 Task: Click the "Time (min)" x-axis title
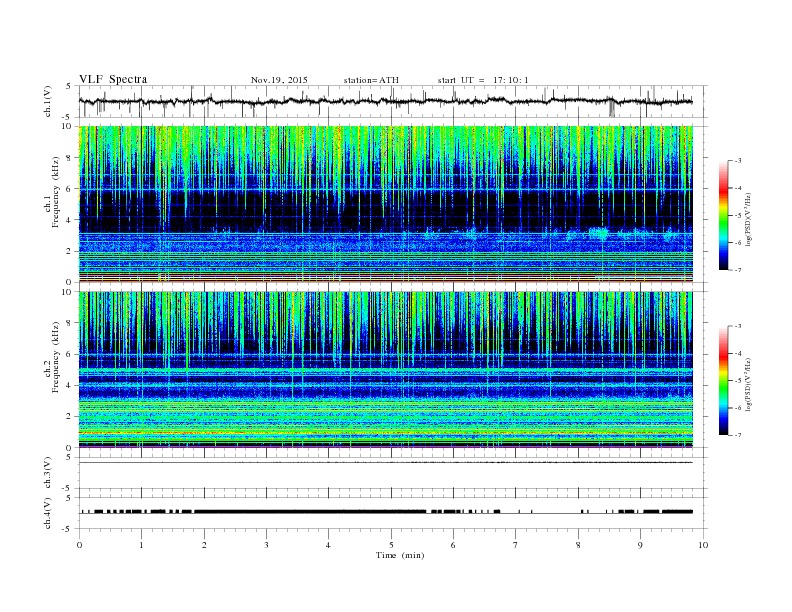[400, 555]
